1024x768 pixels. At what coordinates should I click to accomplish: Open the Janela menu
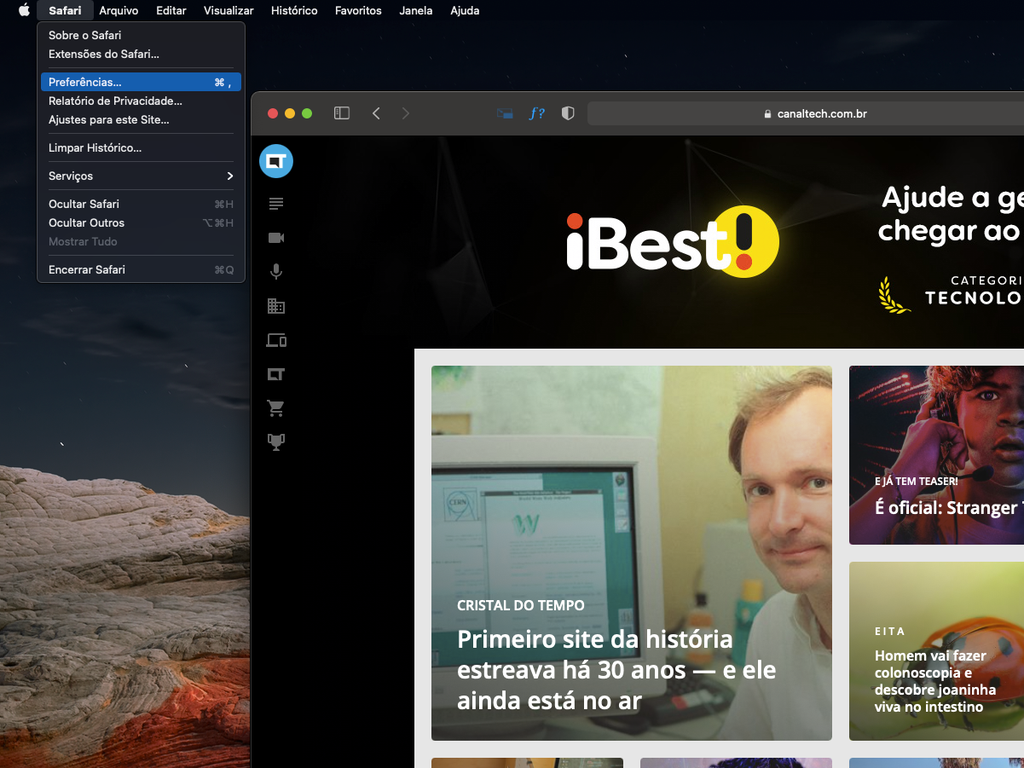[416, 10]
